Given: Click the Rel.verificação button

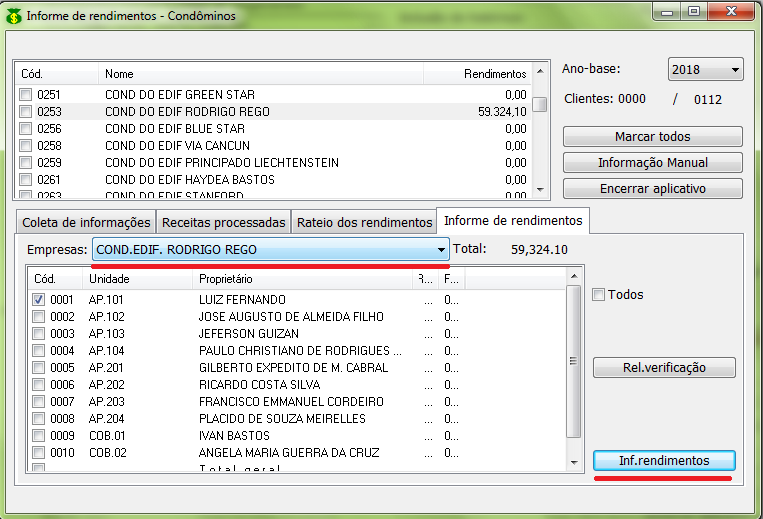Looking at the screenshot, I should click(x=664, y=367).
